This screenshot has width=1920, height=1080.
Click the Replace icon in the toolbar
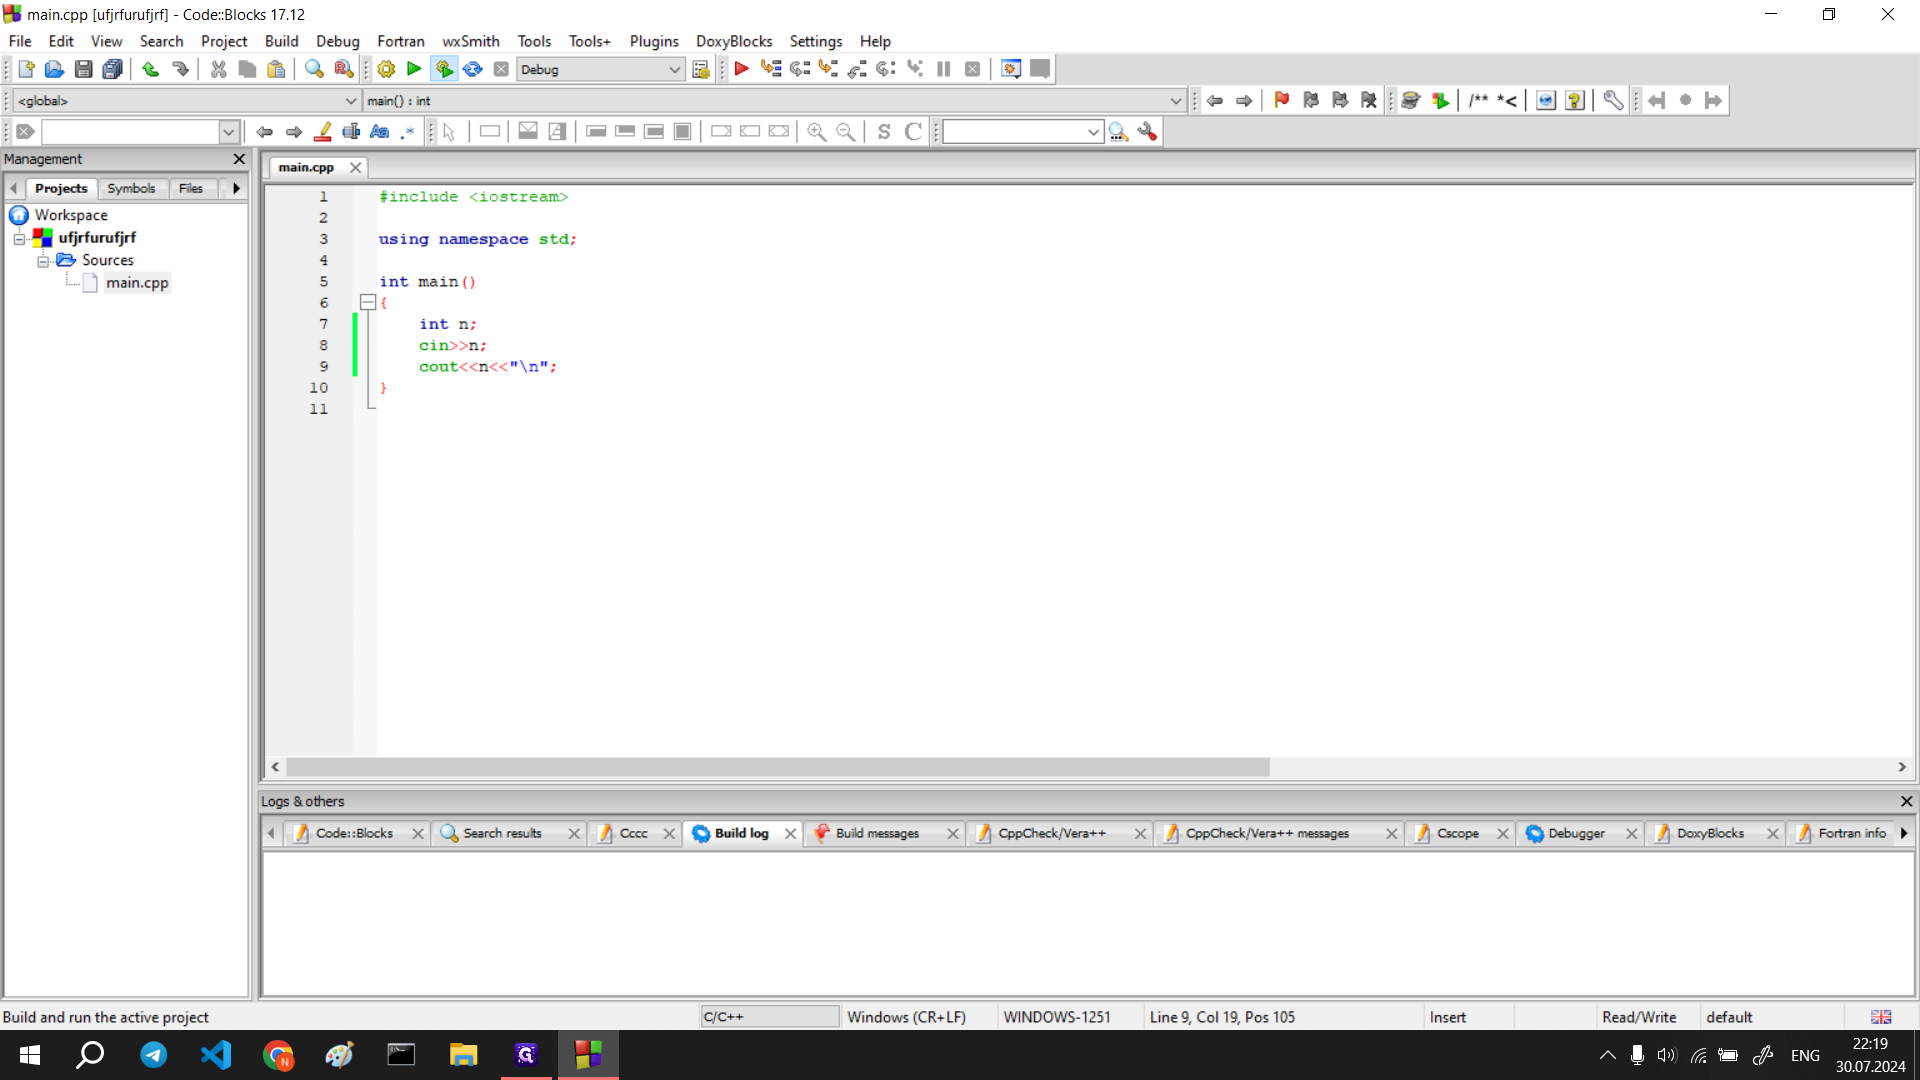pyautogui.click(x=343, y=69)
